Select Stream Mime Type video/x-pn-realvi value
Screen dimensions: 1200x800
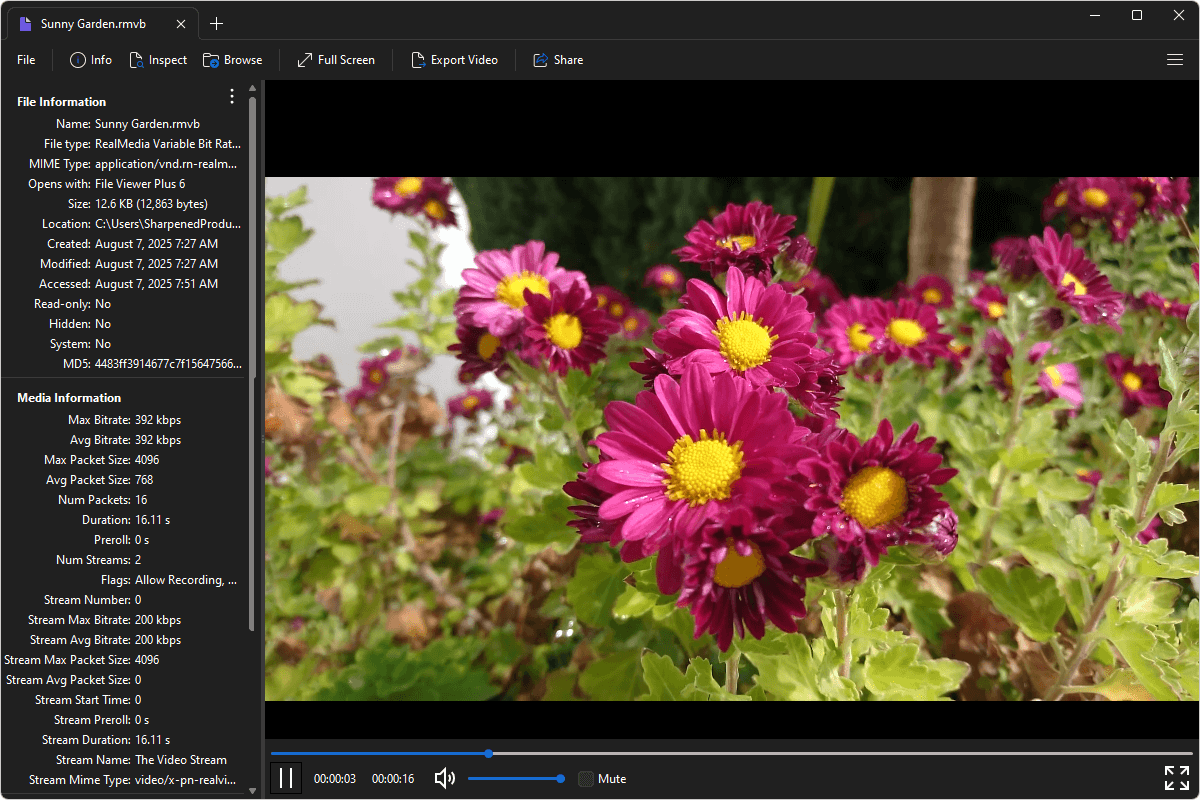(x=188, y=780)
